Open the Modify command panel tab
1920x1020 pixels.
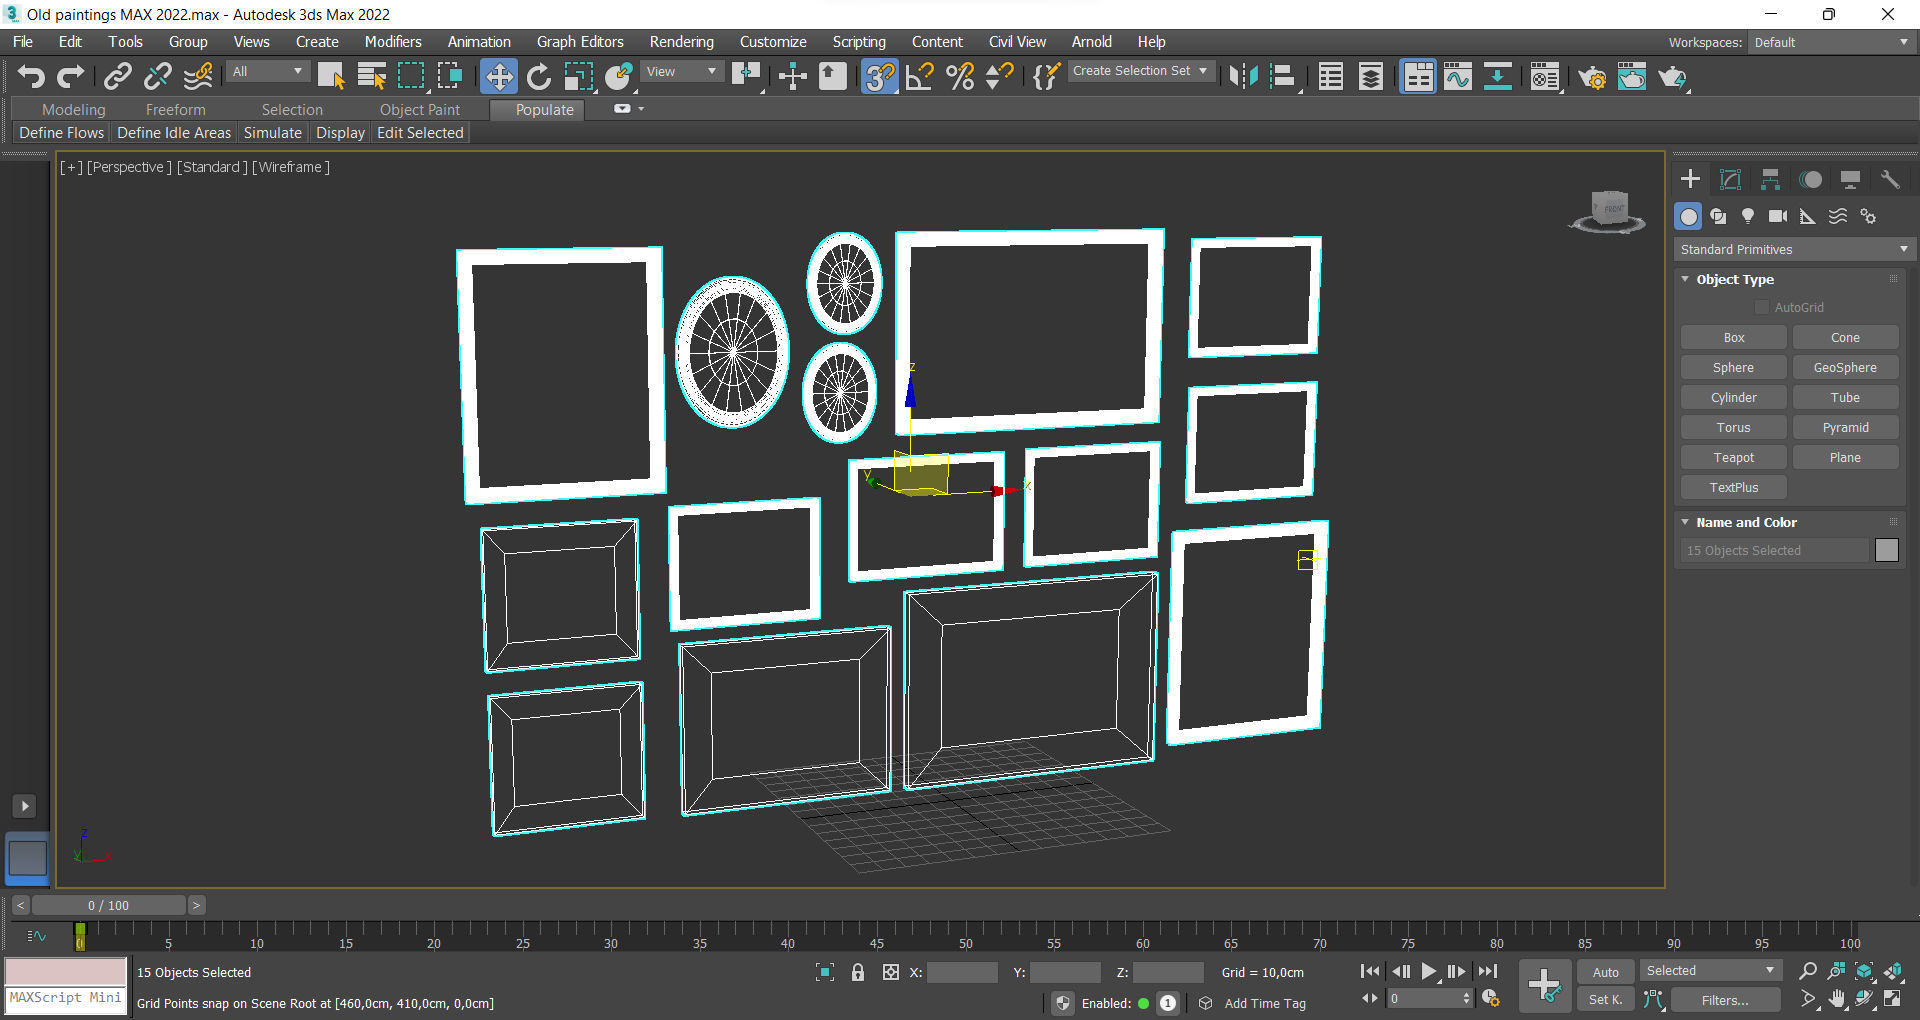[1730, 179]
